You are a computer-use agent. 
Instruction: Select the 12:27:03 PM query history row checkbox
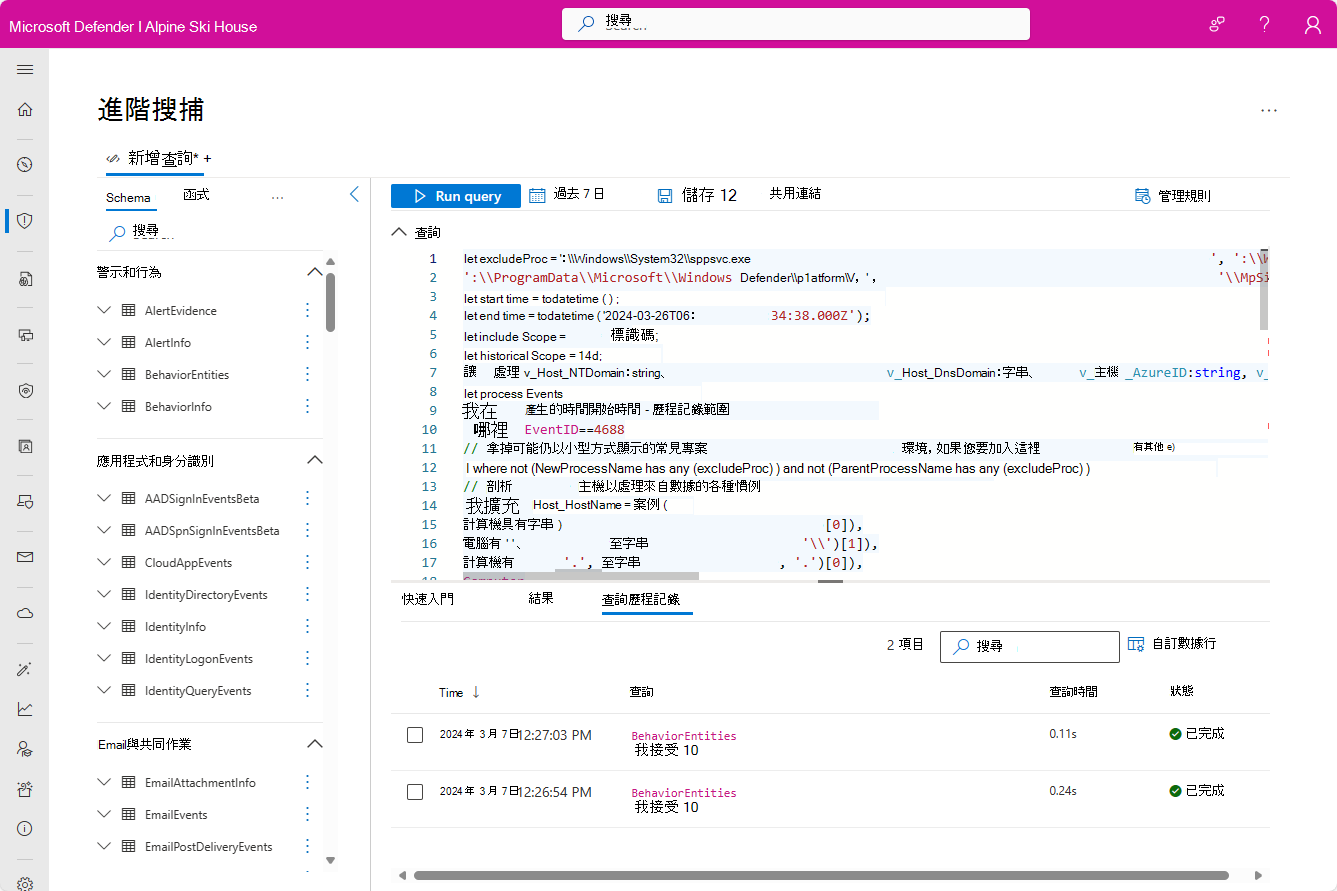coord(415,735)
